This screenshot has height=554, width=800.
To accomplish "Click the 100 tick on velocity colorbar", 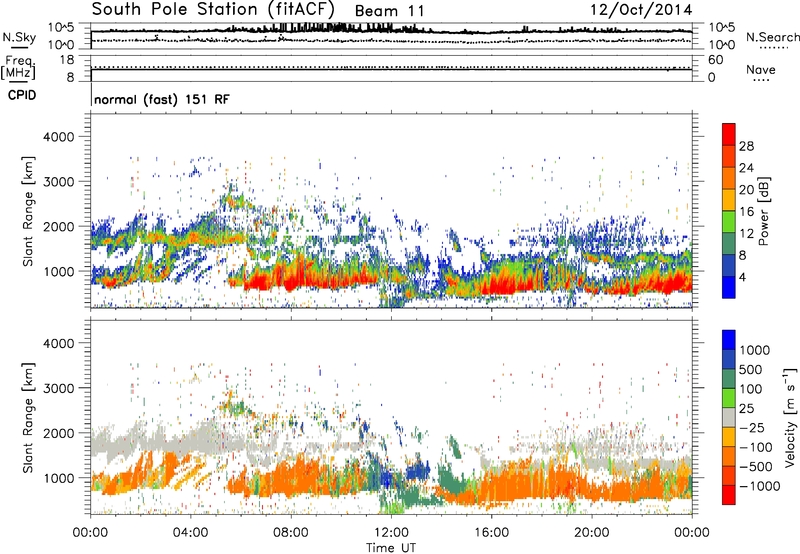I will click(751, 389).
